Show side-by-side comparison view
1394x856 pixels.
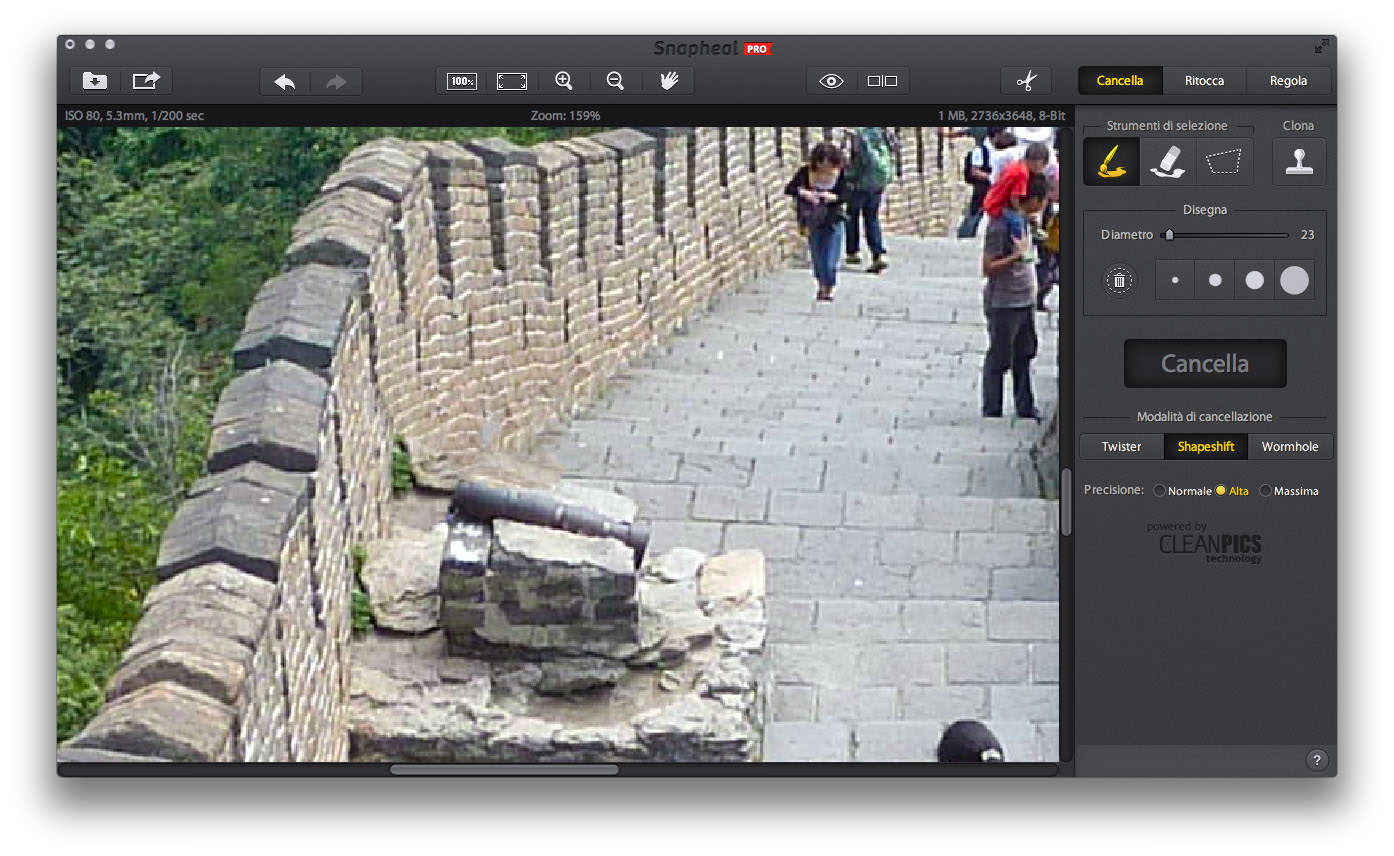tap(883, 81)
